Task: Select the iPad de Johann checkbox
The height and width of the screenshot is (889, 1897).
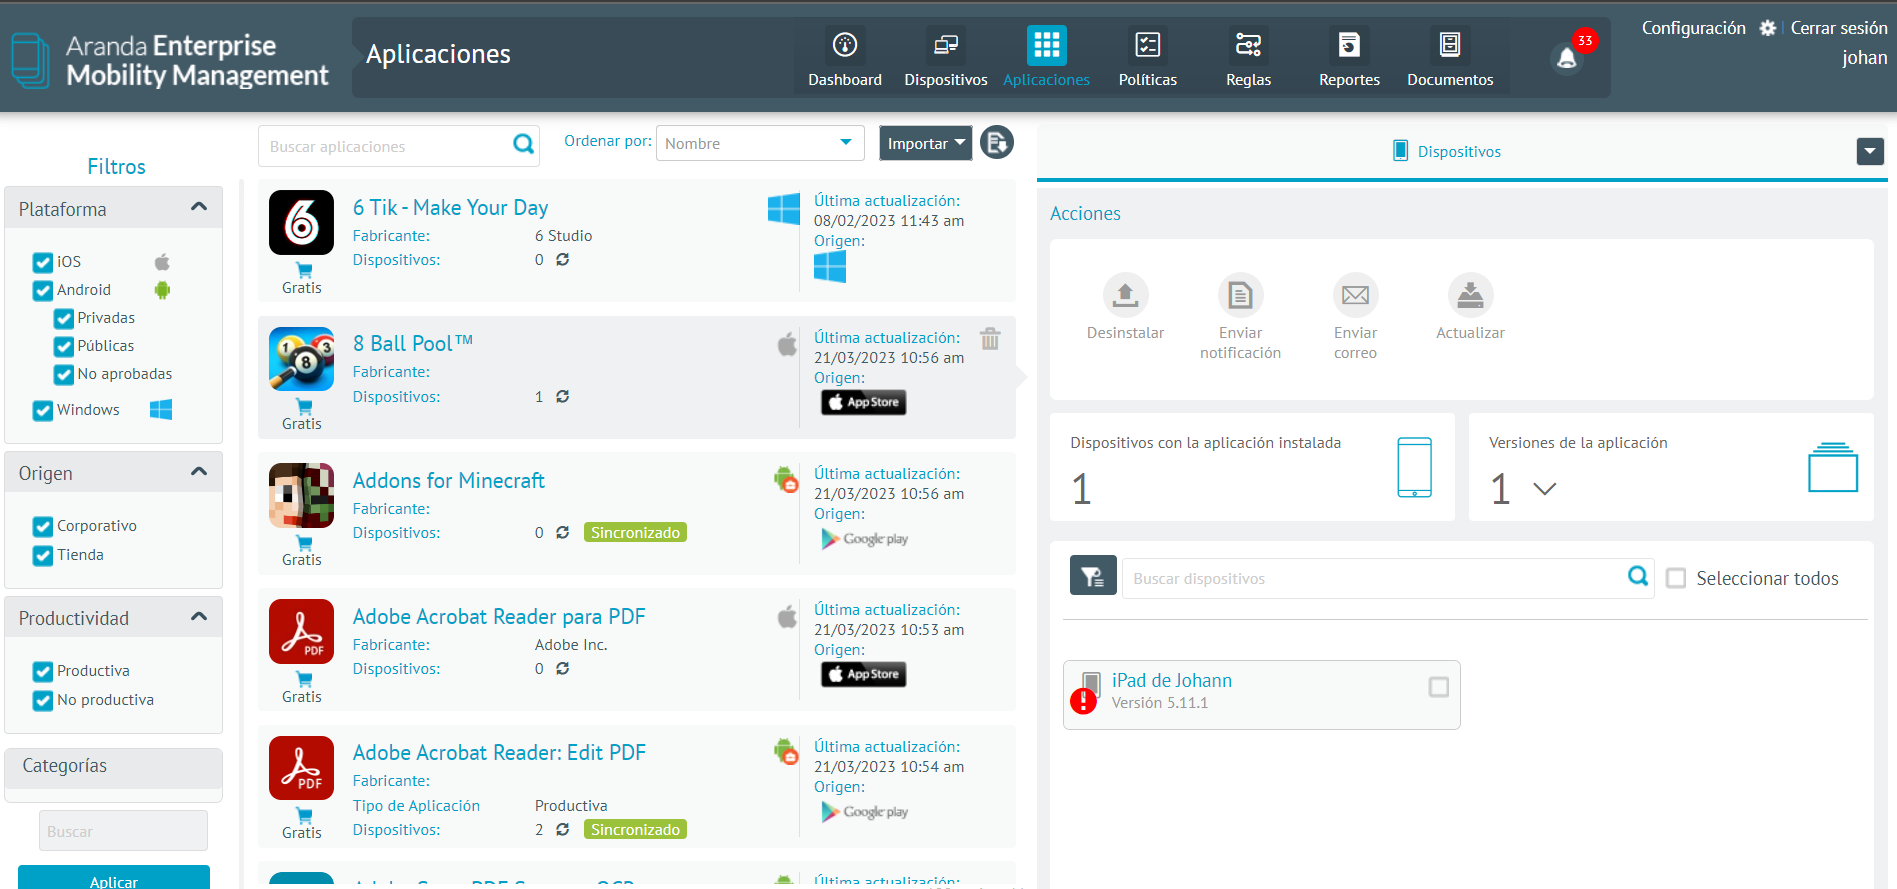Action: point(1438,687)
